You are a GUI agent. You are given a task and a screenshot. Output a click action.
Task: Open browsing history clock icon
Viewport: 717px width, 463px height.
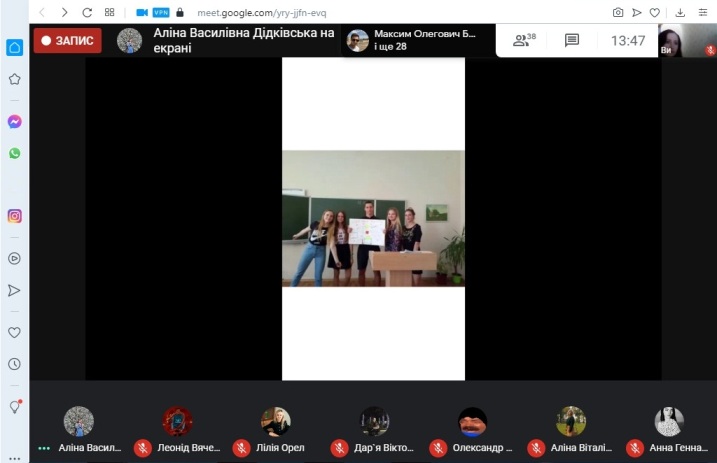[x=15, y=364]
